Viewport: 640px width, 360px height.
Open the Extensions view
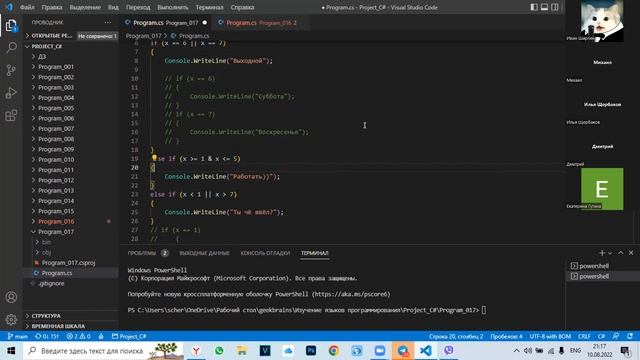[x=11, y=116]
